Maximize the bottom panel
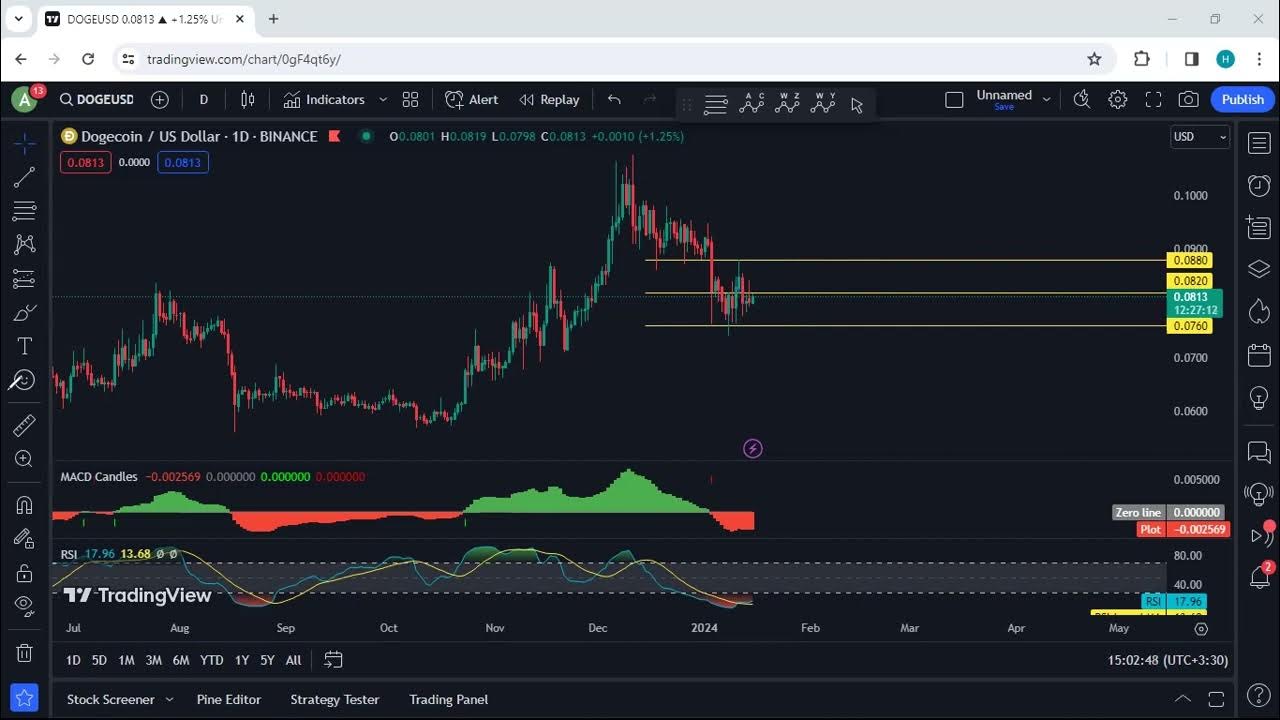Screen dimensions: 1280x720 pos(1216,699)
